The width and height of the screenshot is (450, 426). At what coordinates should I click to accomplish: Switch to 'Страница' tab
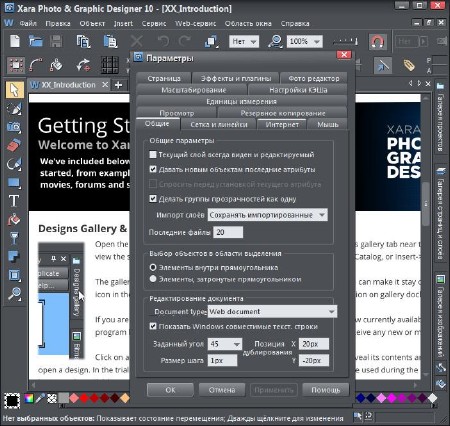point(164,78)
